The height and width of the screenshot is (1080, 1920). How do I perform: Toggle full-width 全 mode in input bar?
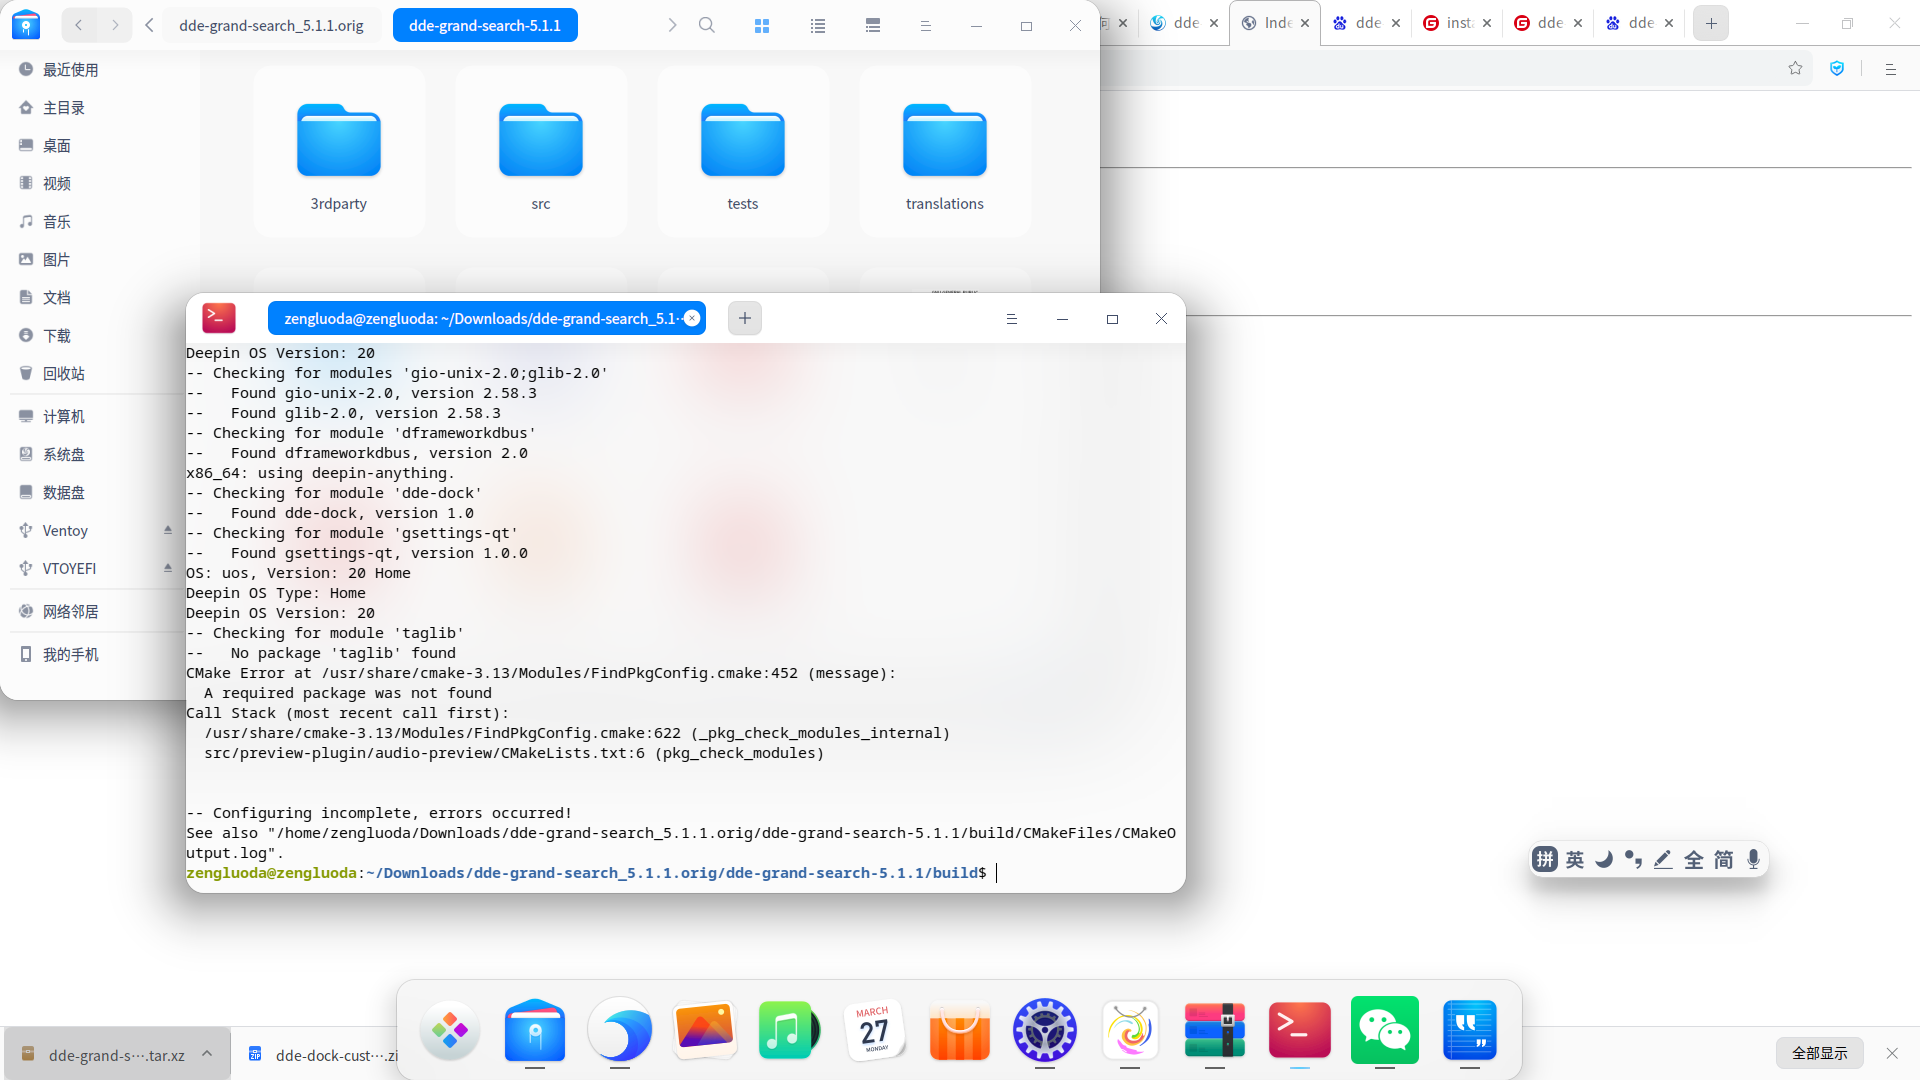point(1693,860)
